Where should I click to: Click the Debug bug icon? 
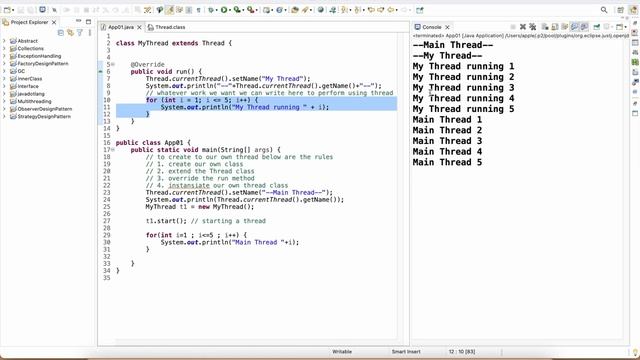coord(211,10)
